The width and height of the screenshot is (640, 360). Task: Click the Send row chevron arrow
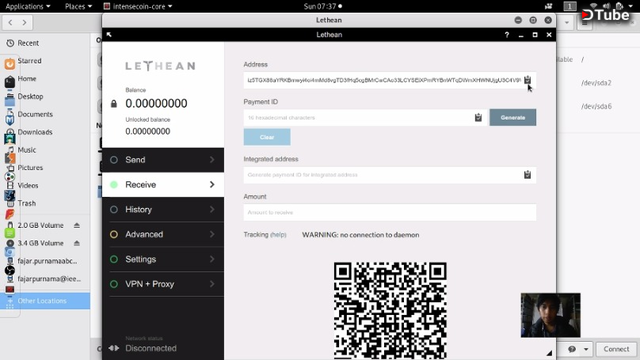[x=212, y=160]
